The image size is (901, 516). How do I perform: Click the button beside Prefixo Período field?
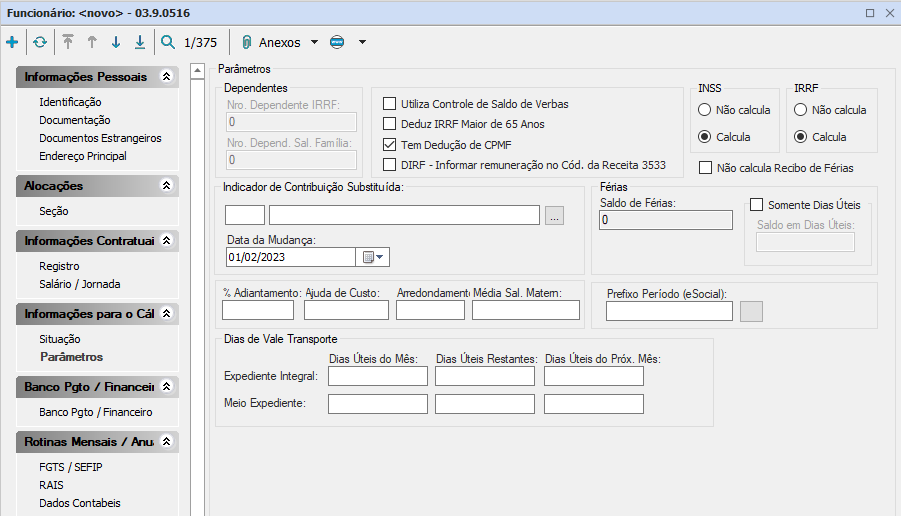(x=750, y=311)
